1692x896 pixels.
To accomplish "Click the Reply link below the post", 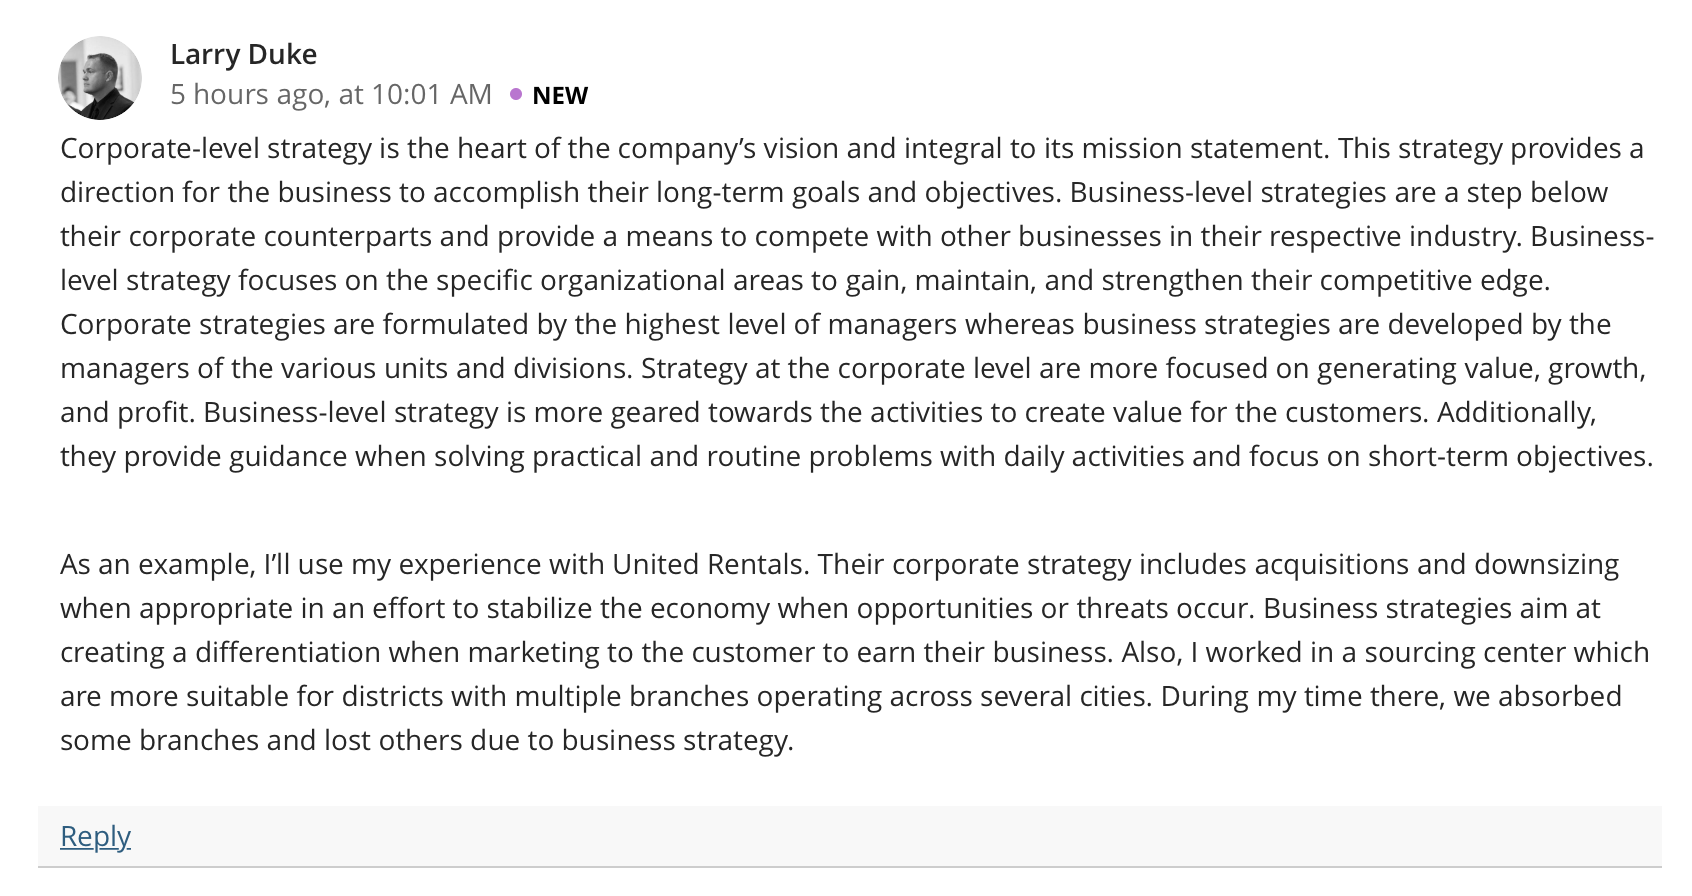I will coord(95,836).
